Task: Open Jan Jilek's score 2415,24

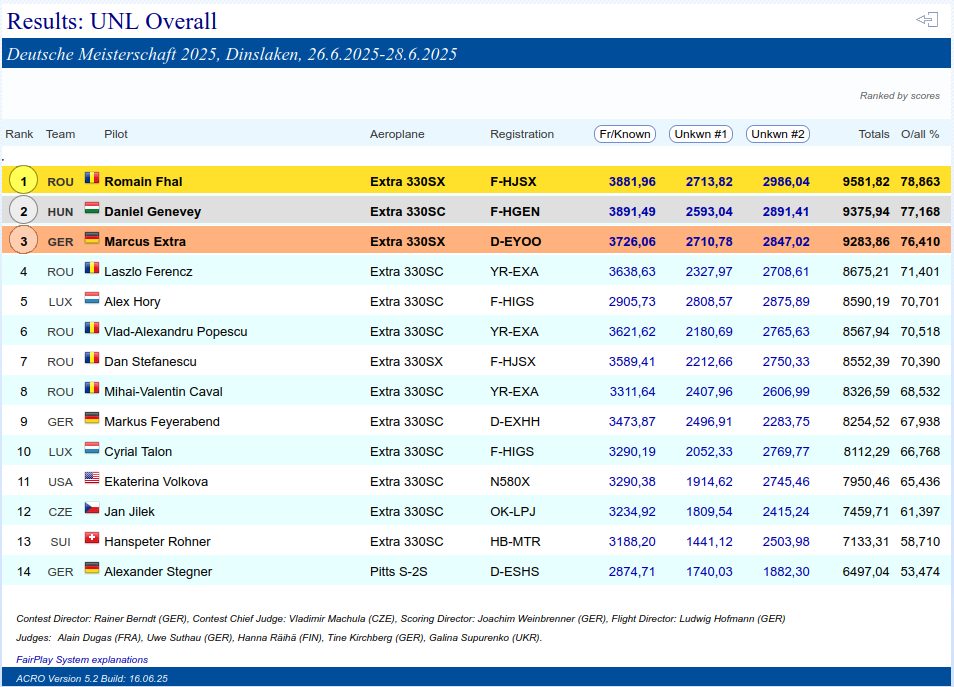Action: tap(786, 512)
